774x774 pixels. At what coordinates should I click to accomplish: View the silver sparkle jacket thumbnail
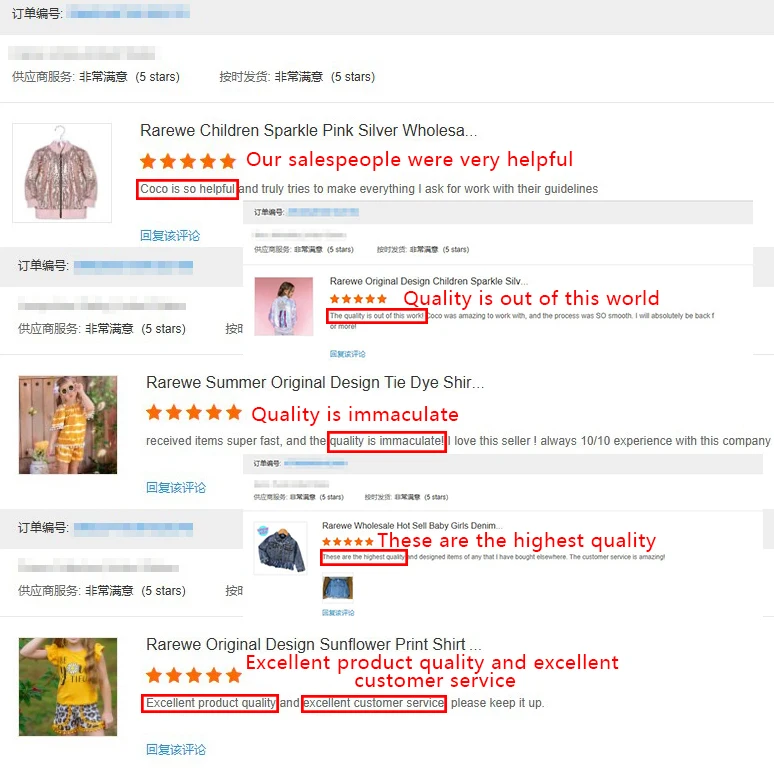coord(283,307)
